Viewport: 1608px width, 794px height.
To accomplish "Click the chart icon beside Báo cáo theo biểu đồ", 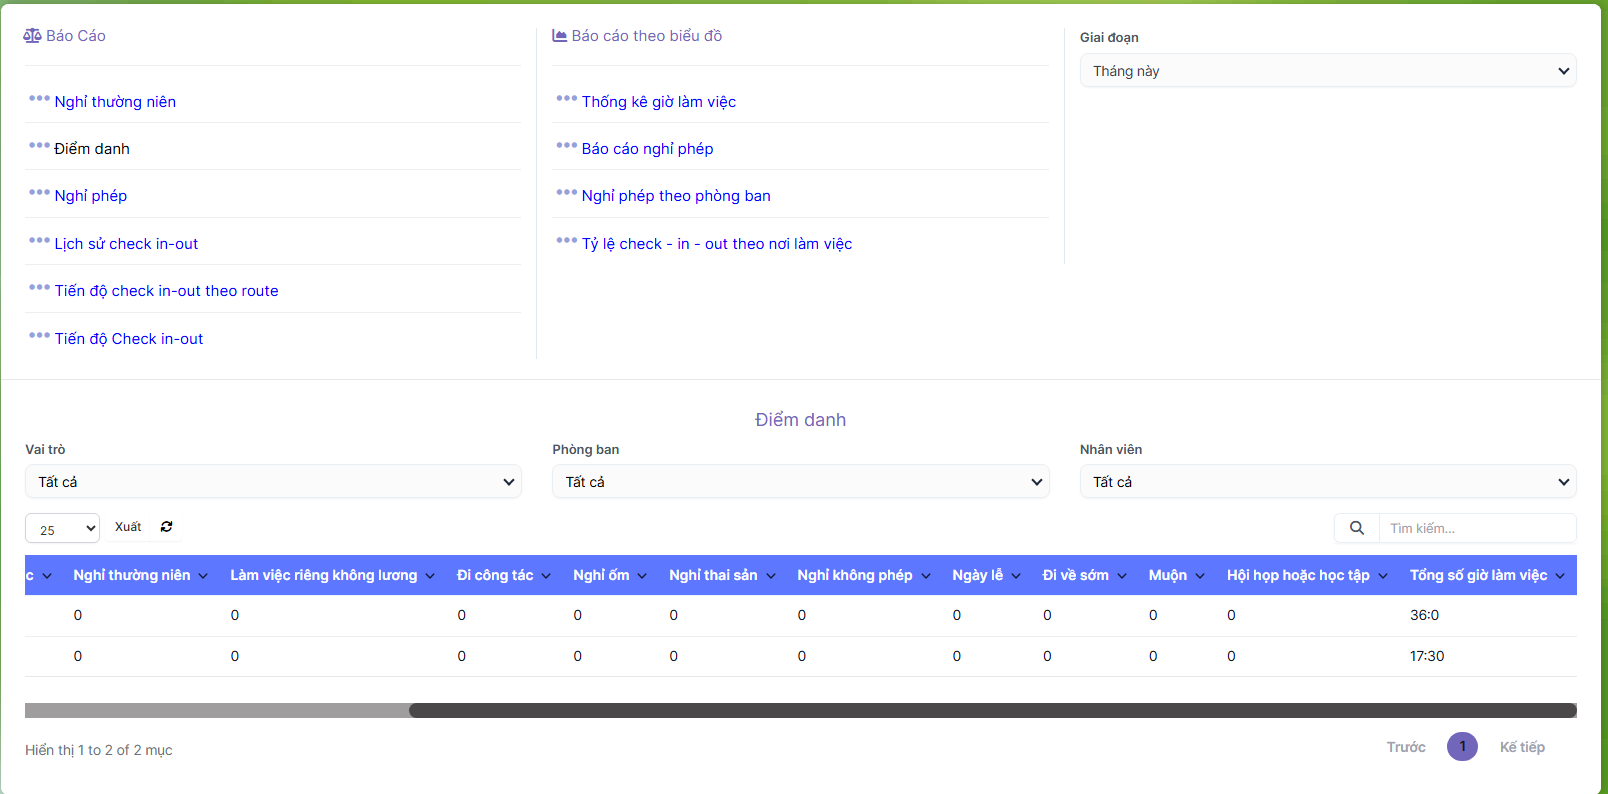I will (560, 36).
